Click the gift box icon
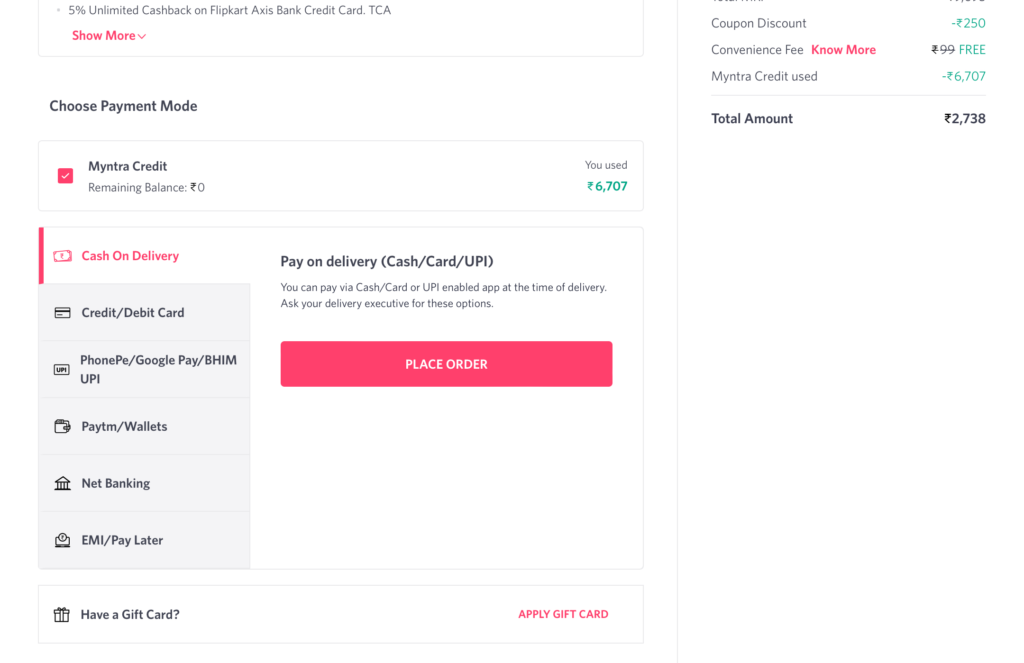The height and width of the screenshot is (663, 1024). click(x=61, y=615)
